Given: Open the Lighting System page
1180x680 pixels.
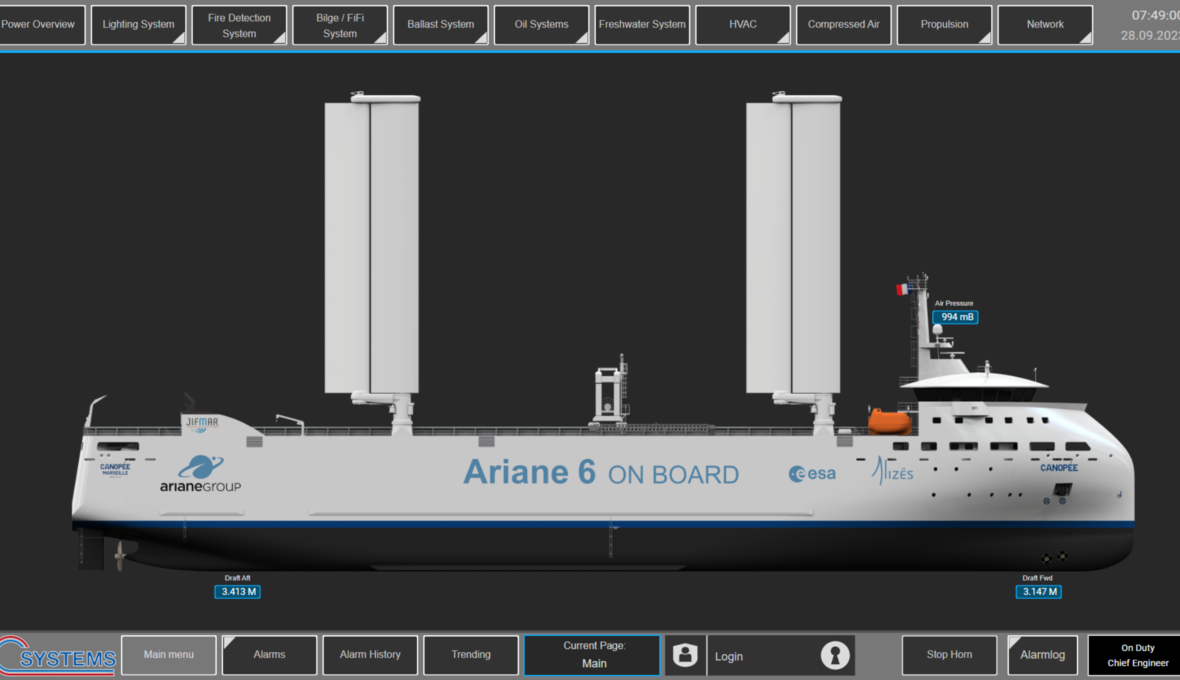Looking at the screenshot, I should 138,25.
